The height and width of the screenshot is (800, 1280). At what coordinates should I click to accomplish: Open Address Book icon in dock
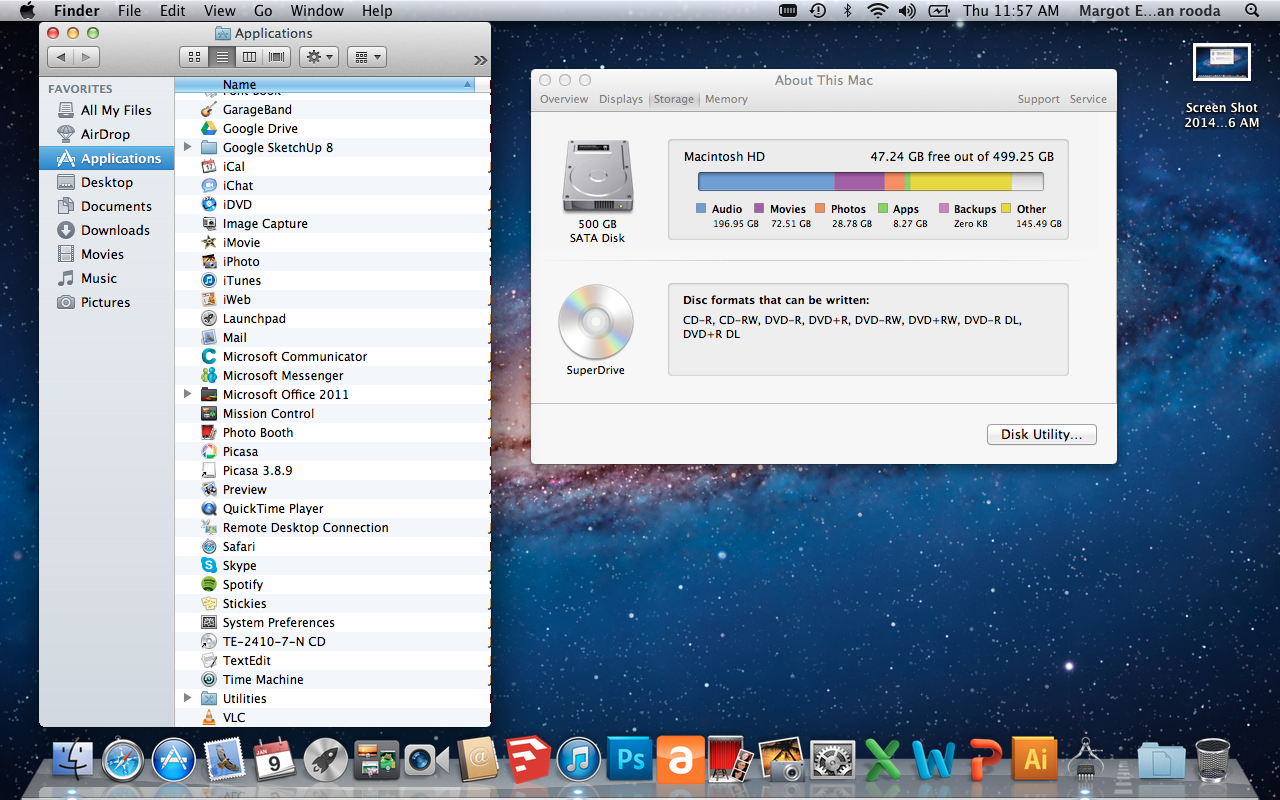click(x=478, y=760)
